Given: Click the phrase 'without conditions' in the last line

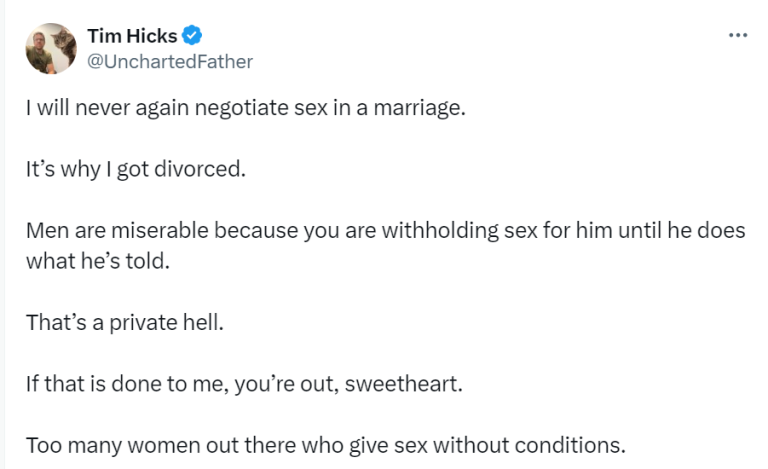Looking at the screenshot, I should (x=546, y=444).
